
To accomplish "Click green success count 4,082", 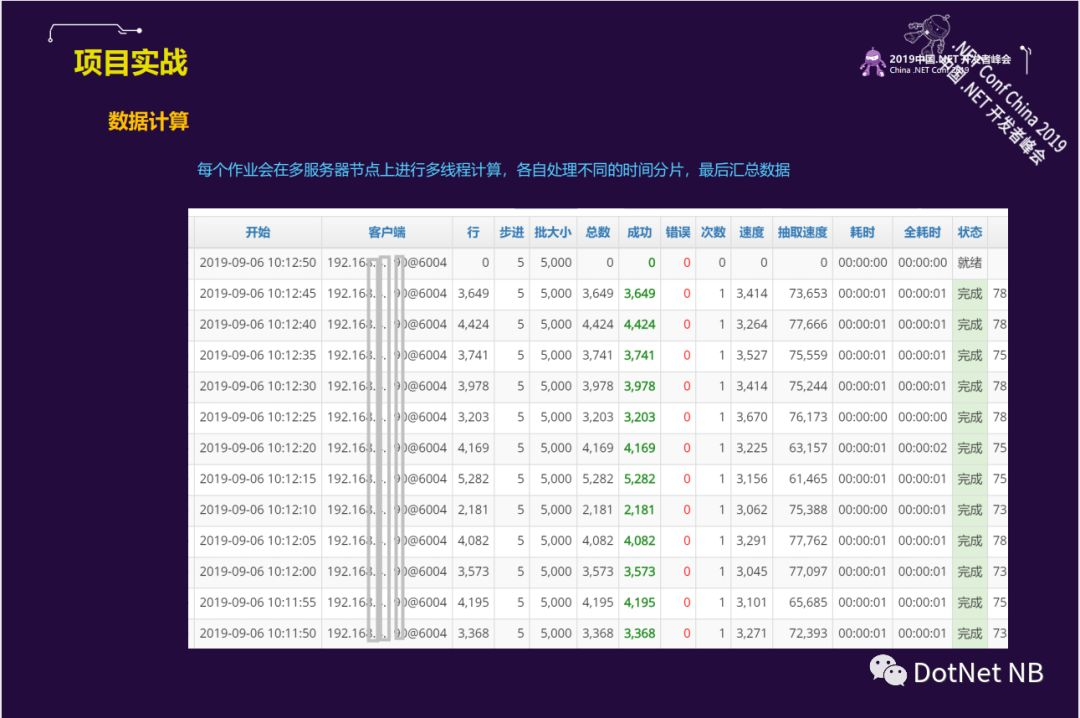I will click(x=639, y=541).
